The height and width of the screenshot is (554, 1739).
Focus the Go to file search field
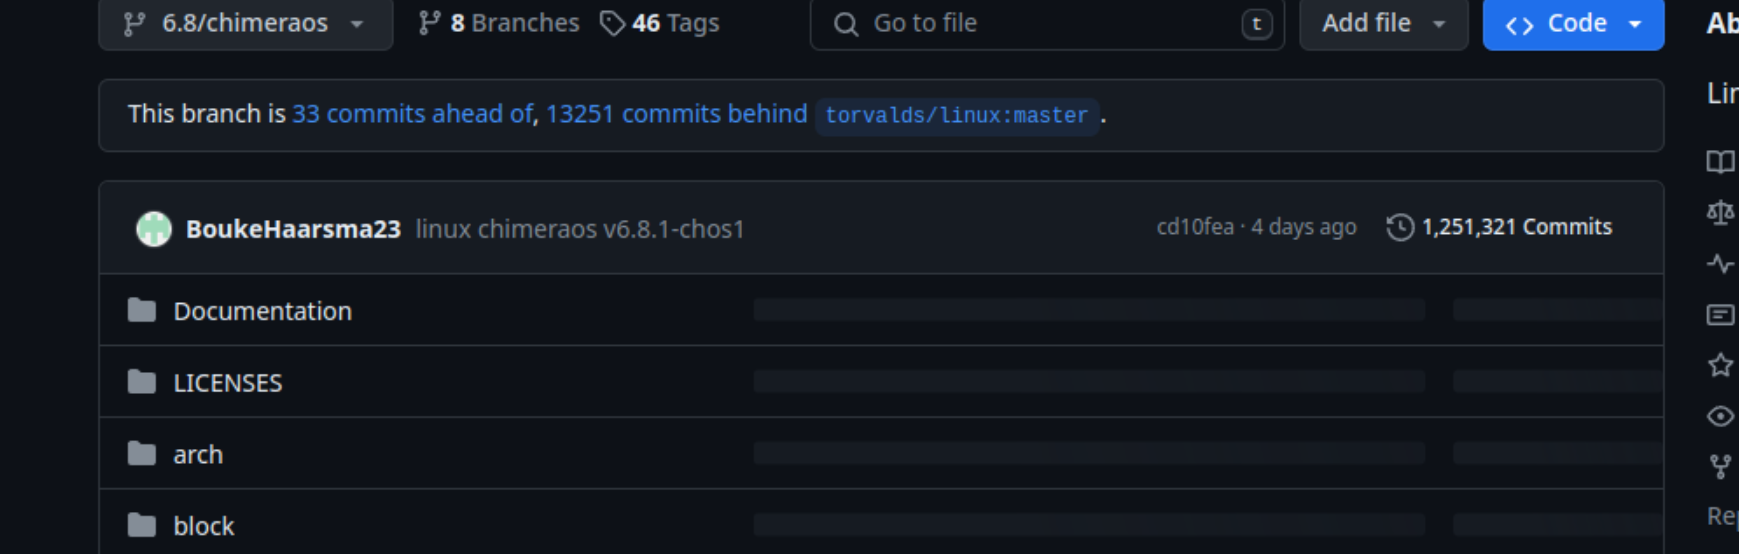coord(1047,23)
